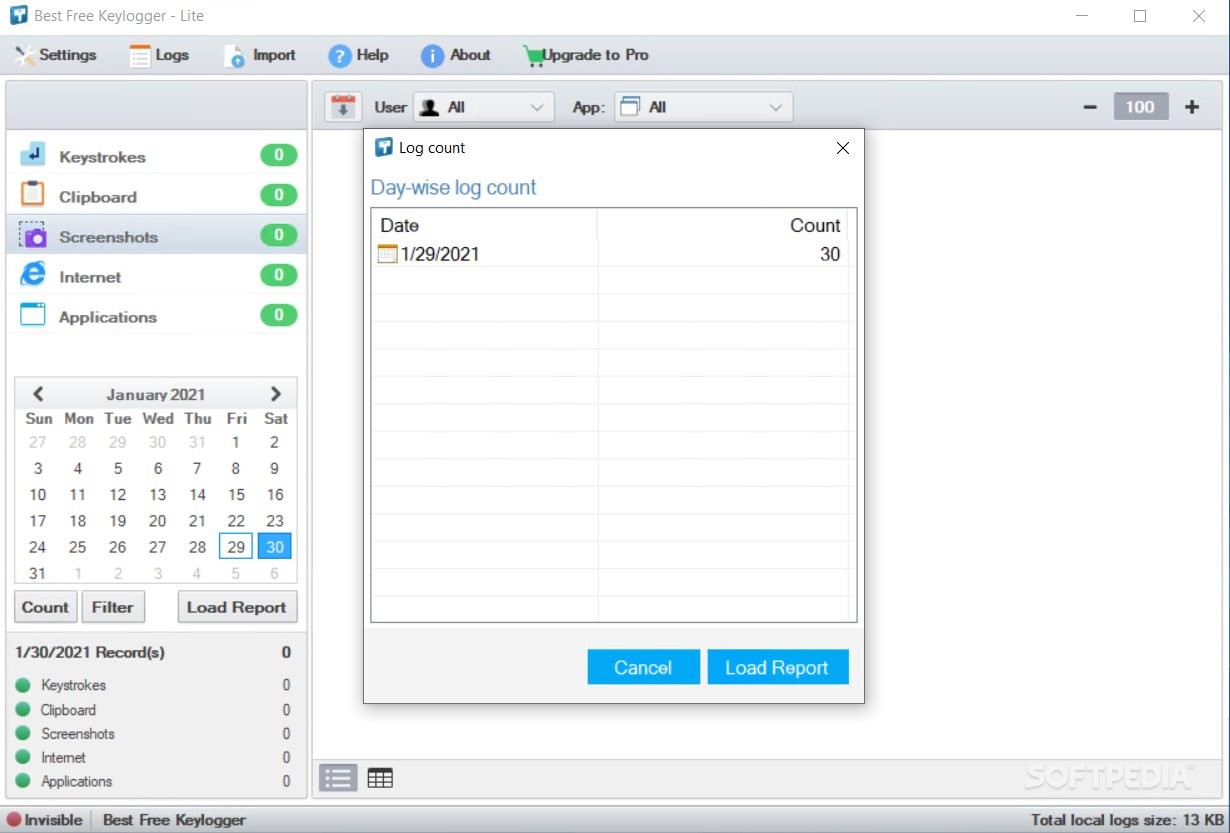Select the 1/29/2021 row in log count
The width and height of the screenshot is (1230, 833).
pyautogui.click(x=613, y=254)
